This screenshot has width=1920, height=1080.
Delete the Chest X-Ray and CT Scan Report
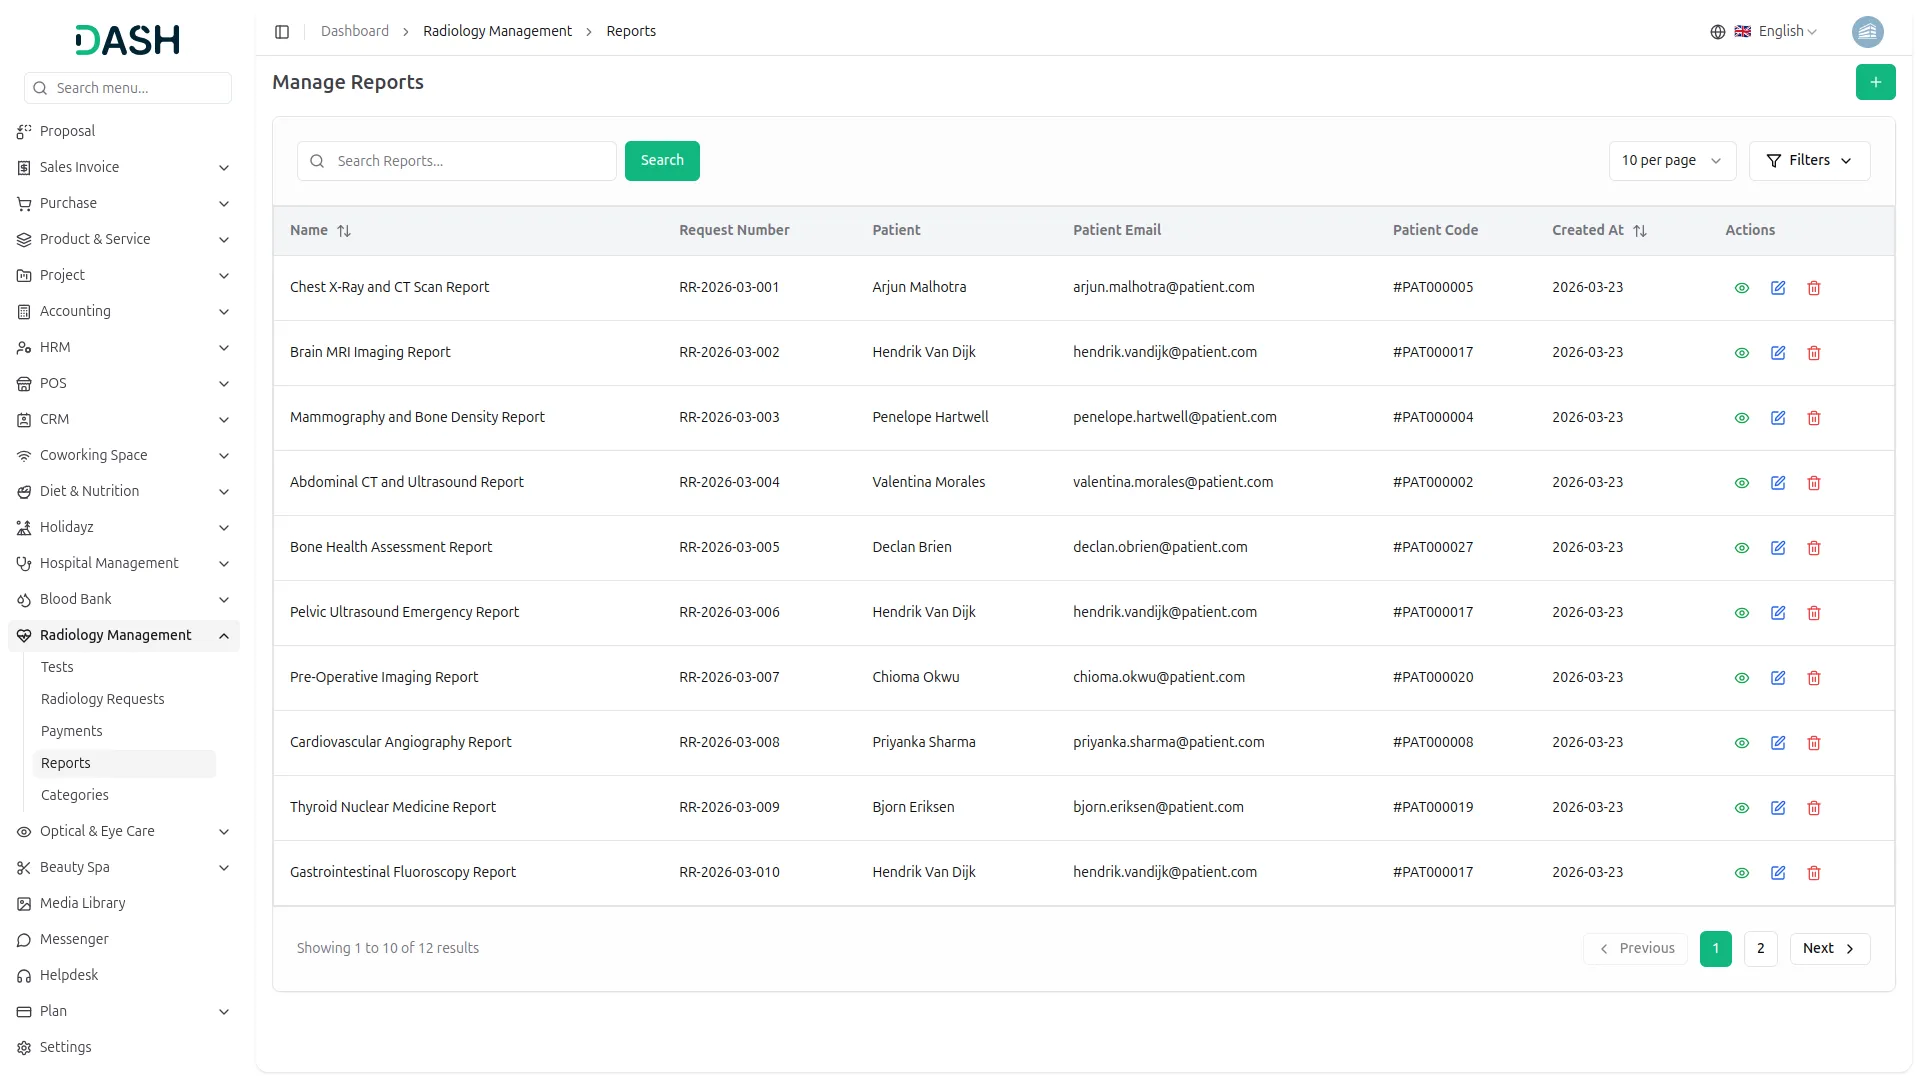[x=1813, y=288]
